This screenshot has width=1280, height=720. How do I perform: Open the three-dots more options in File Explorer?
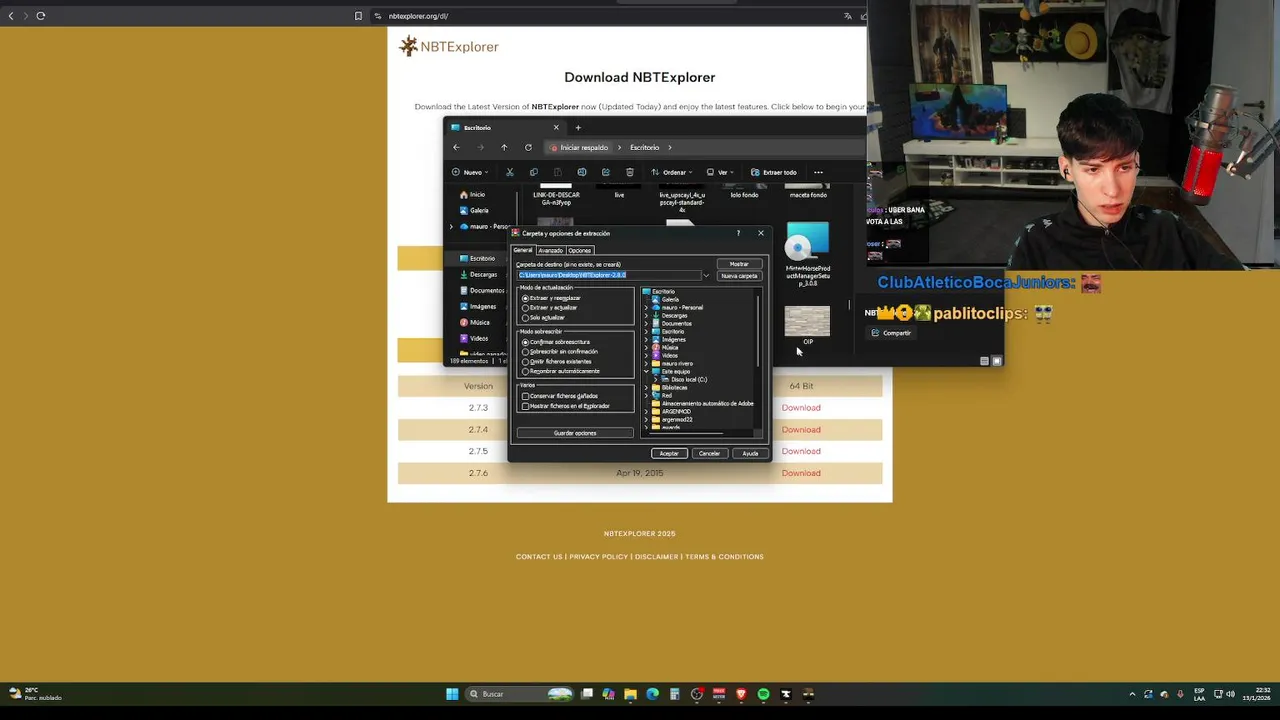(818, 172)
